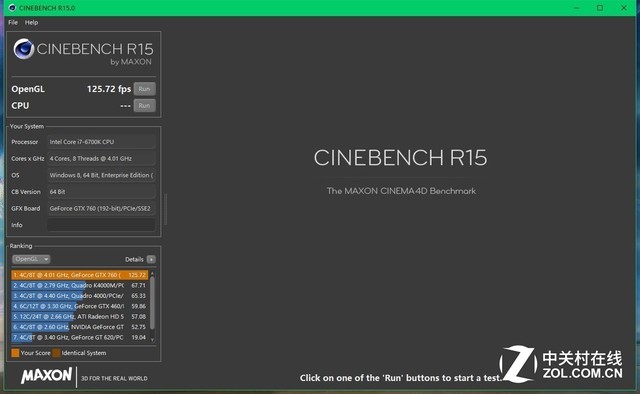Viewport: 640px width, 394px height.
Task: Run the OpenGL benchmark test
Action: click(x=144, y=89)
